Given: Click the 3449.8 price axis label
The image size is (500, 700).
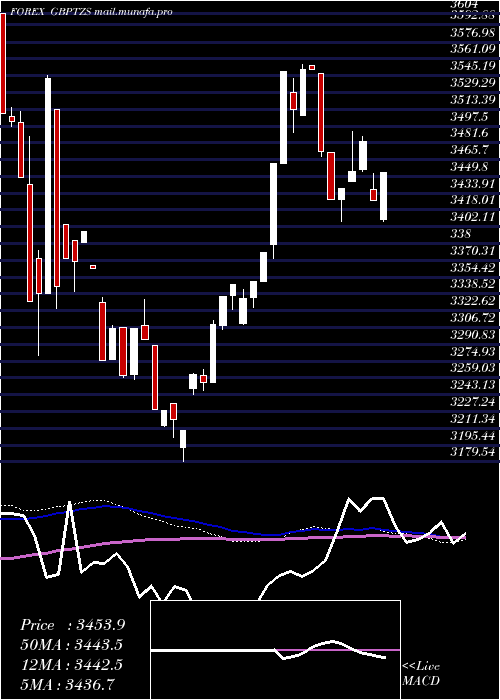Looking at the screenshot, I should [x=469, y=167].
